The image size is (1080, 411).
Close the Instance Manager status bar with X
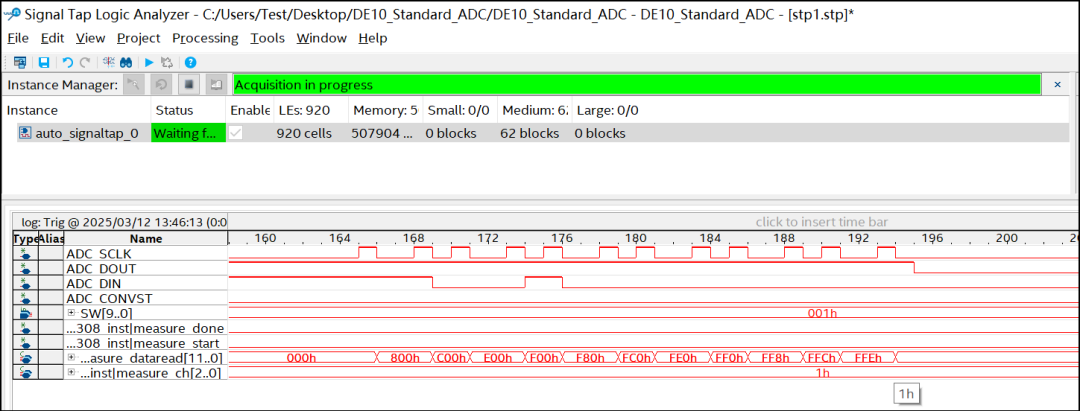click(1057, 85)
